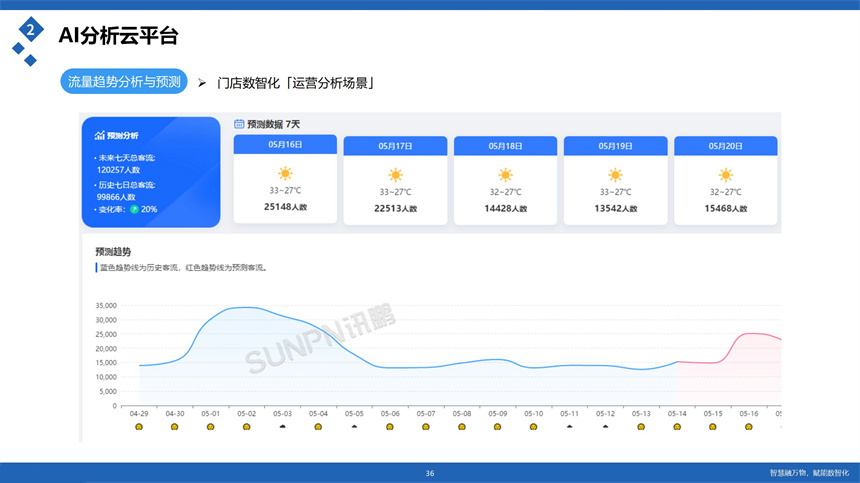Click the weather icon under 05-13
The width and height of the screenshot is (860, 483).
coord(641,427)
